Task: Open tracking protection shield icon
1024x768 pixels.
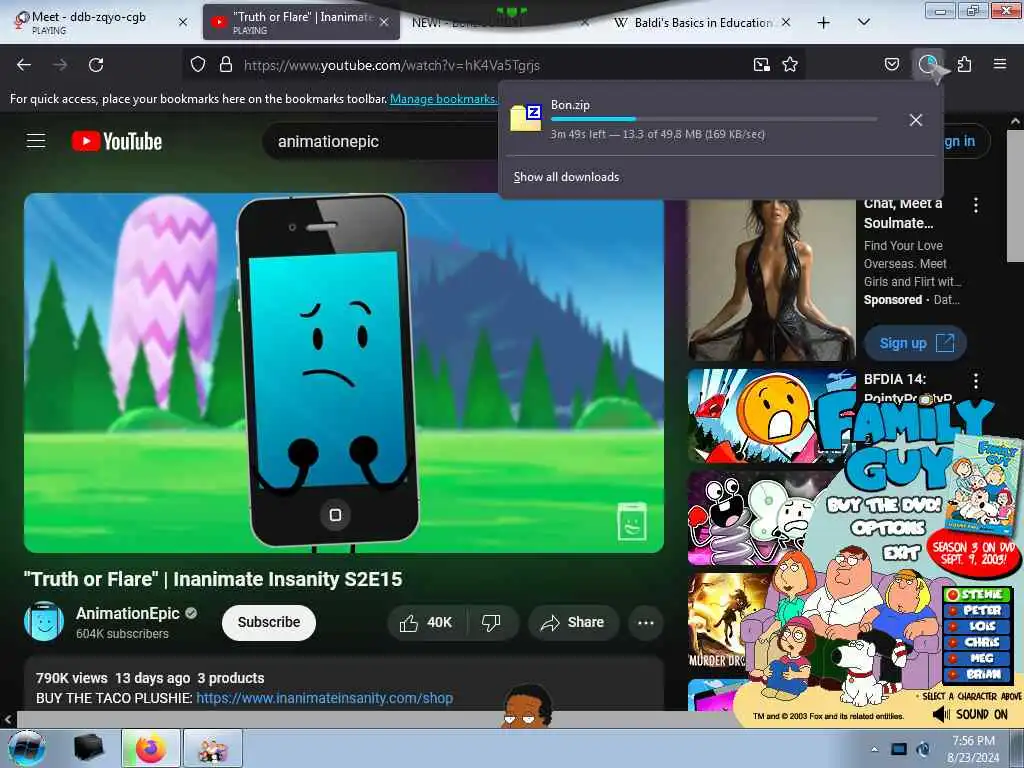Action: click(198, 65)
